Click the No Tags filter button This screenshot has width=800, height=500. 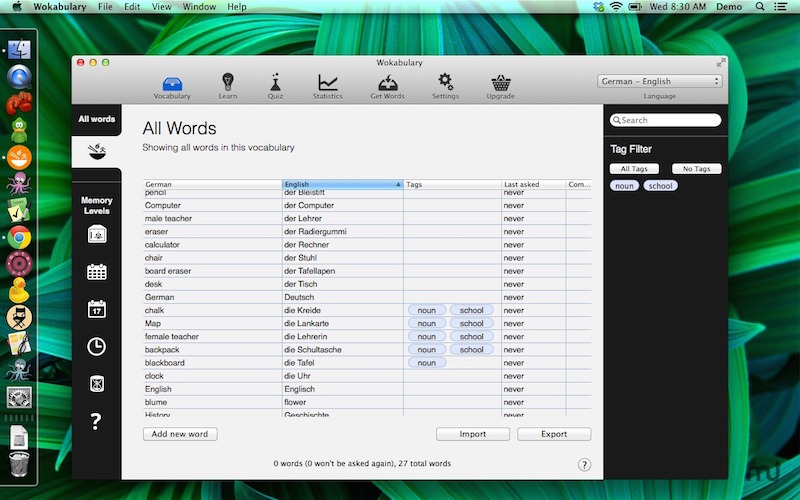pyautogui.click(x=696, y=169)
